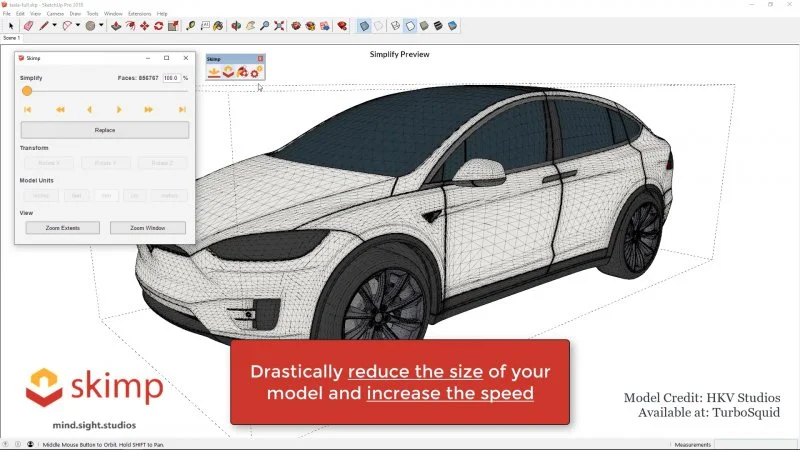Click the Simplify slider handle
Screen dimensions: 800x450
coord(27,91)
